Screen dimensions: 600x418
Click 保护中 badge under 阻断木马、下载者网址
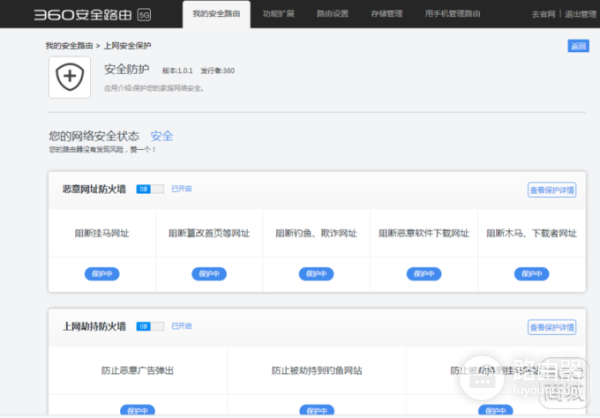point(532,274)
